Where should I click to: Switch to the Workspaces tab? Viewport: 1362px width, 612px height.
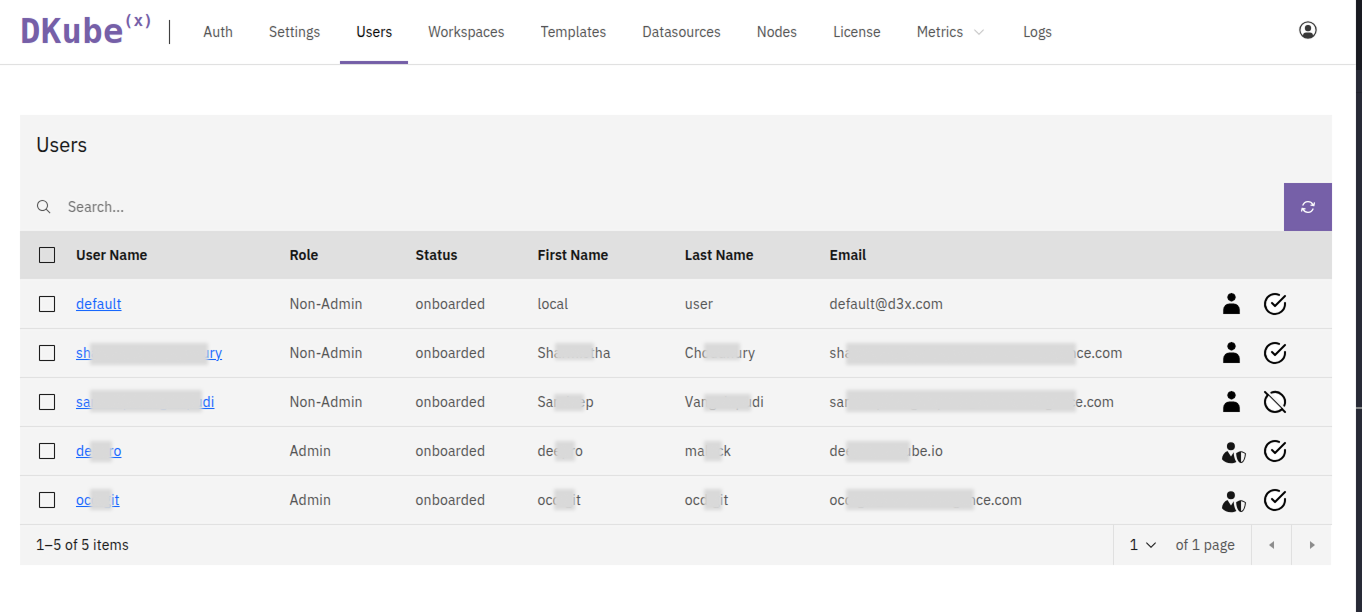coord(466,32)
